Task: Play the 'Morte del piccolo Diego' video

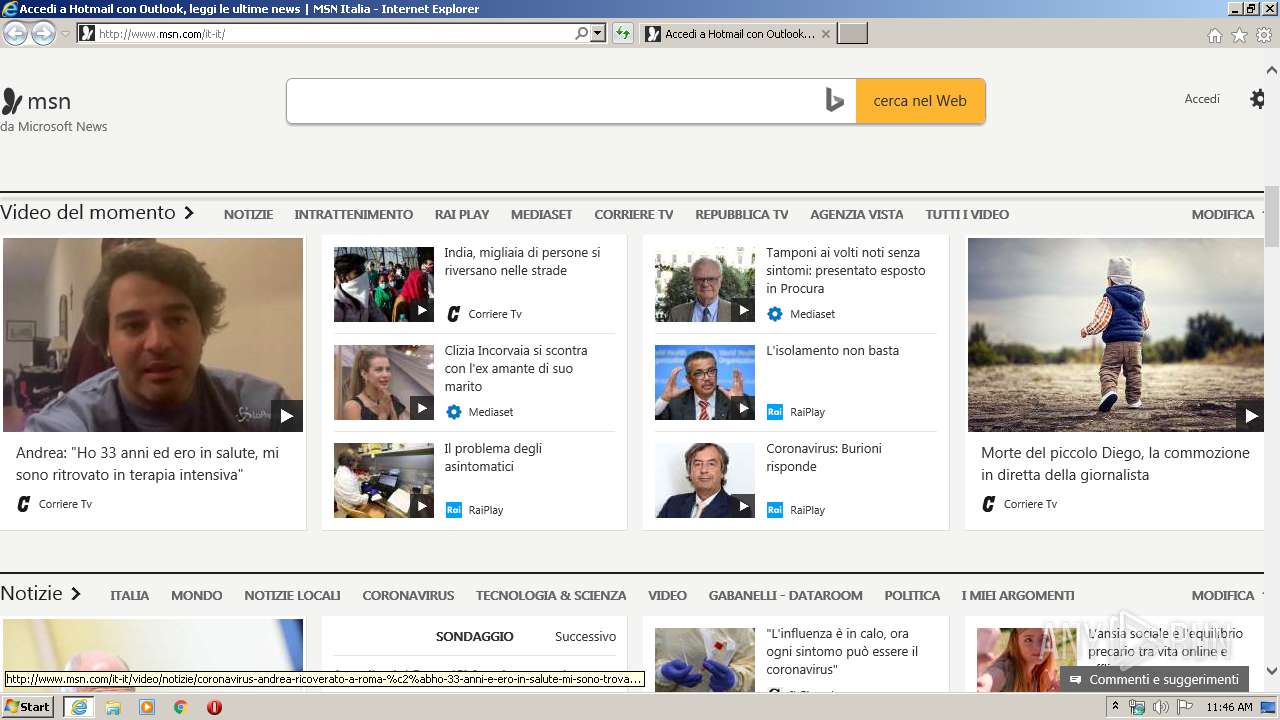Action: point(1115,335)
